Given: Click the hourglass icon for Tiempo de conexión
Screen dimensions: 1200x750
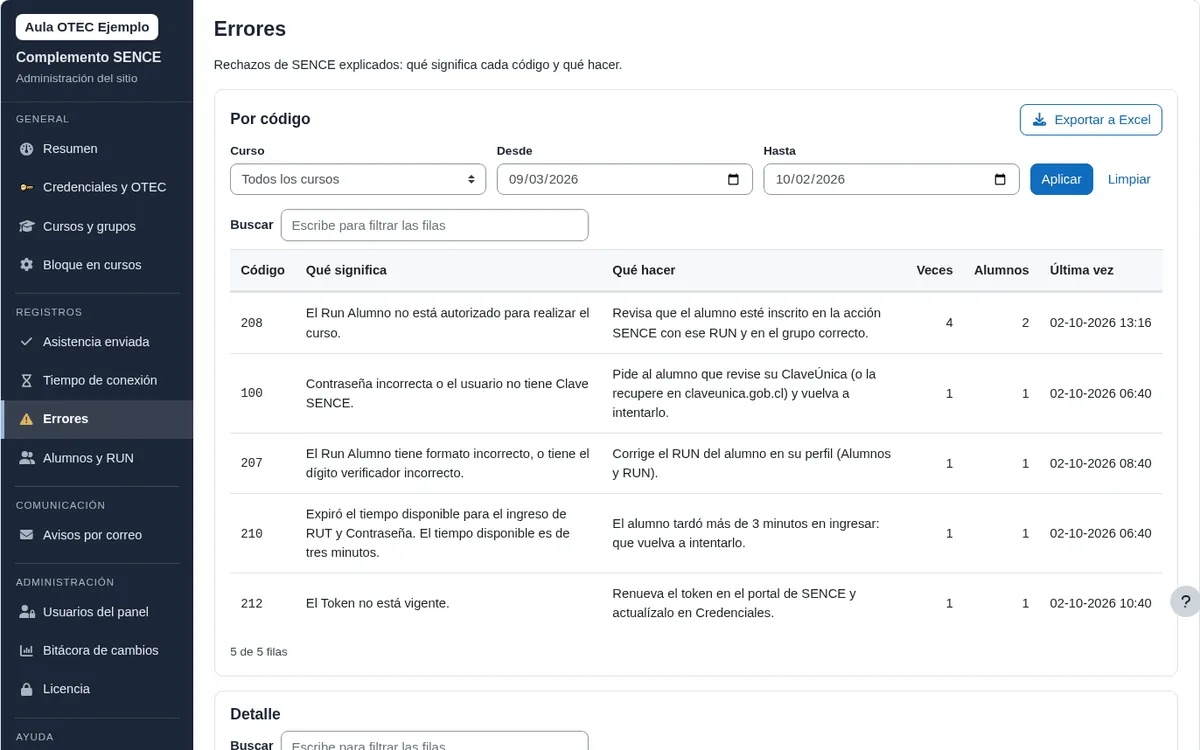Looking at the screenshot, I should click(27, 381).
